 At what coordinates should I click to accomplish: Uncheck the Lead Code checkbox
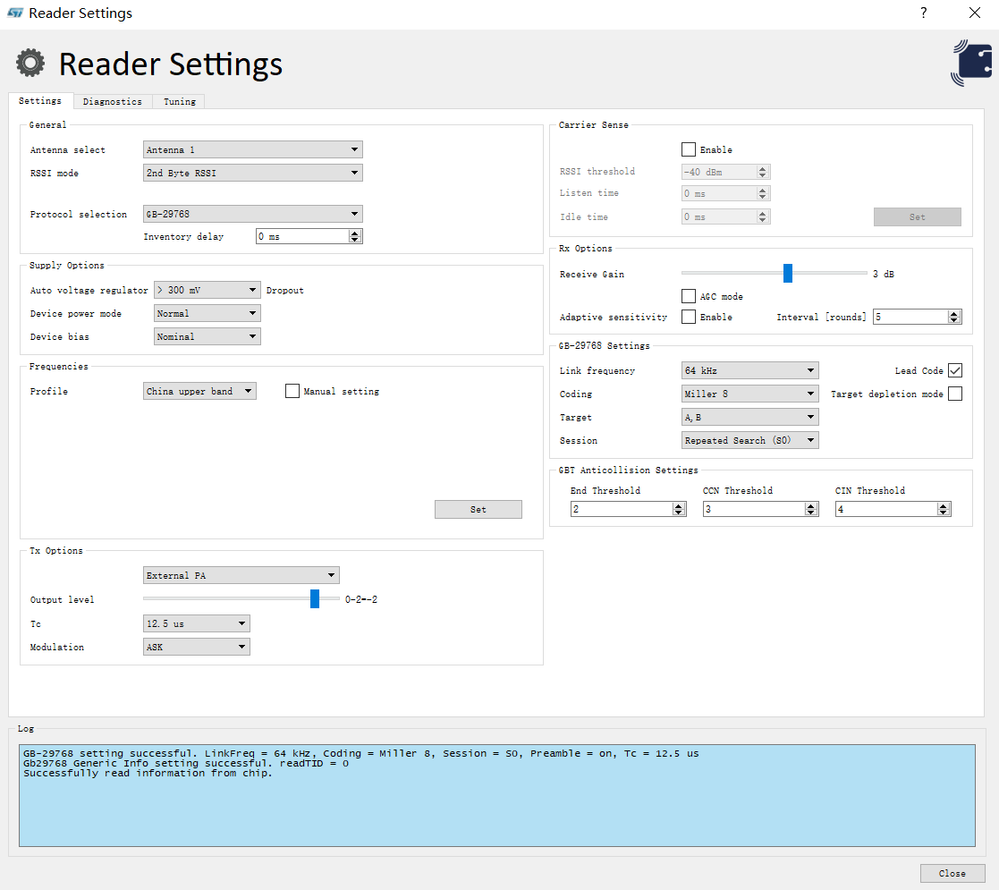point(954,370)
